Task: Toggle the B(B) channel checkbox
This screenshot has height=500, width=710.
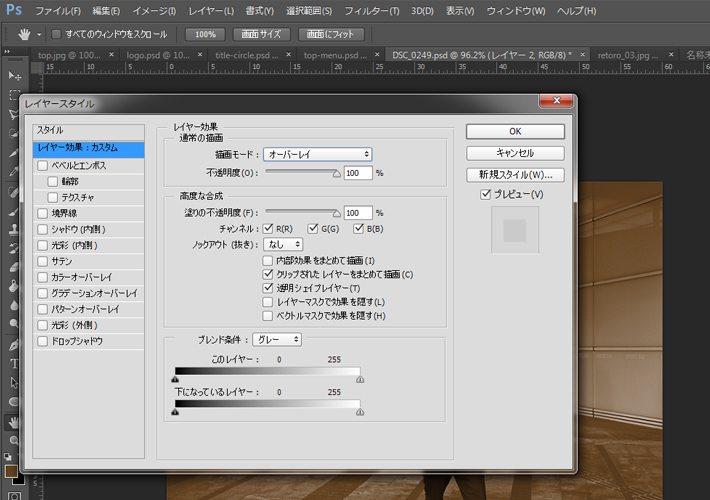Action: click(x=358, y=229)
